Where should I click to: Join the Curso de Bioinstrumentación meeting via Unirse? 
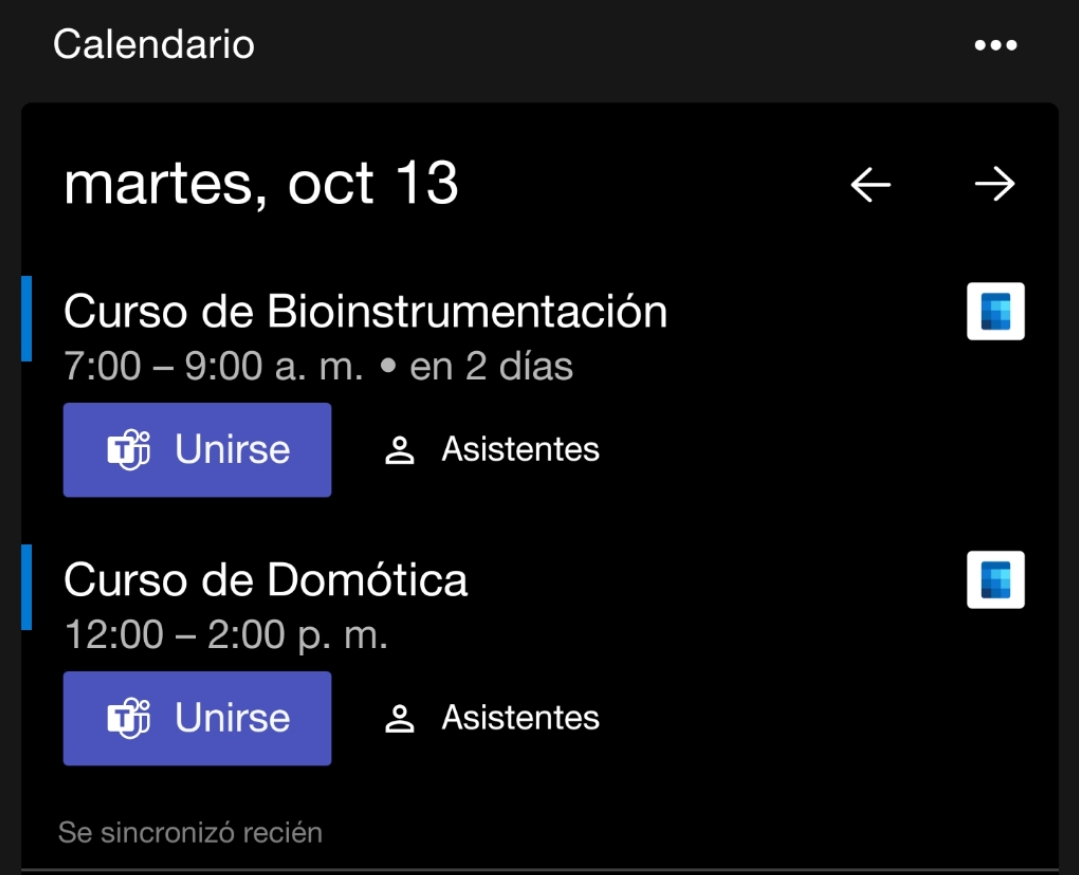point(196,449)
